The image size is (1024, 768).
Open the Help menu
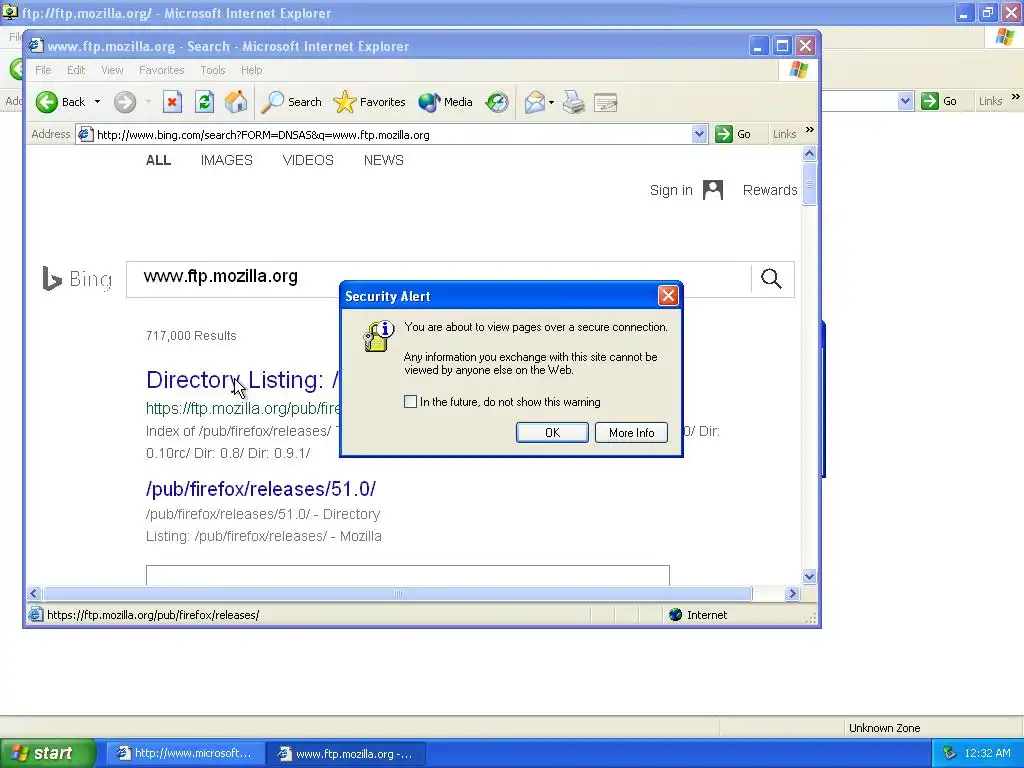(251, 70)
